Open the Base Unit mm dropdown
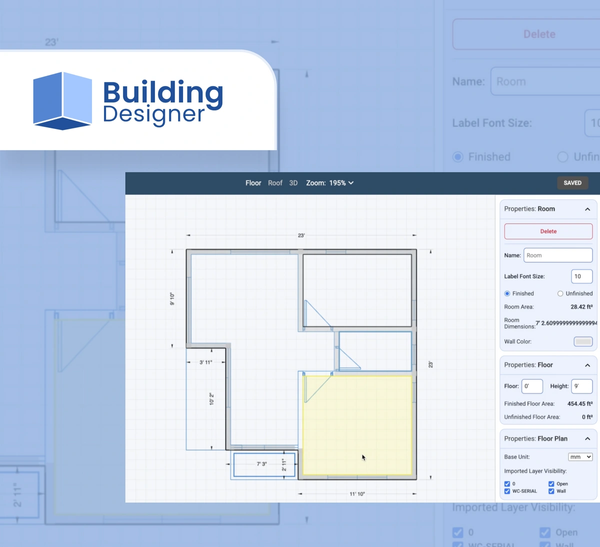This screenshot has width=600, height=547. pos(580,457)
